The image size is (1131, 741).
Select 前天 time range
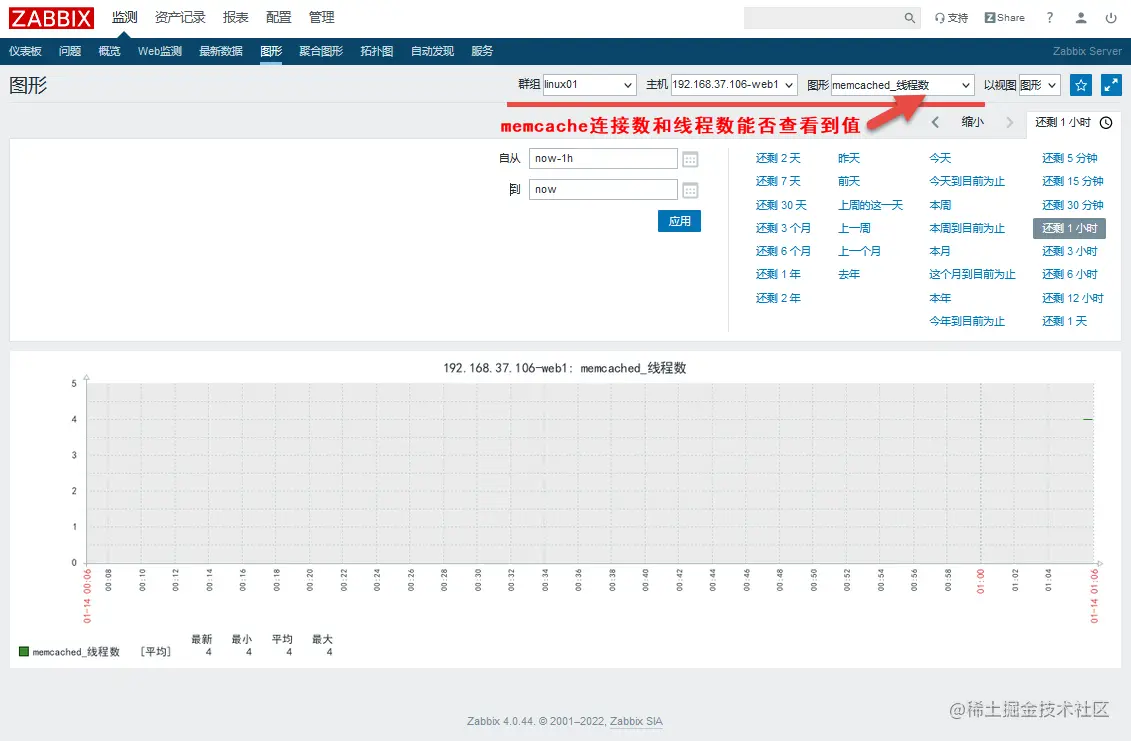[849, 181]
